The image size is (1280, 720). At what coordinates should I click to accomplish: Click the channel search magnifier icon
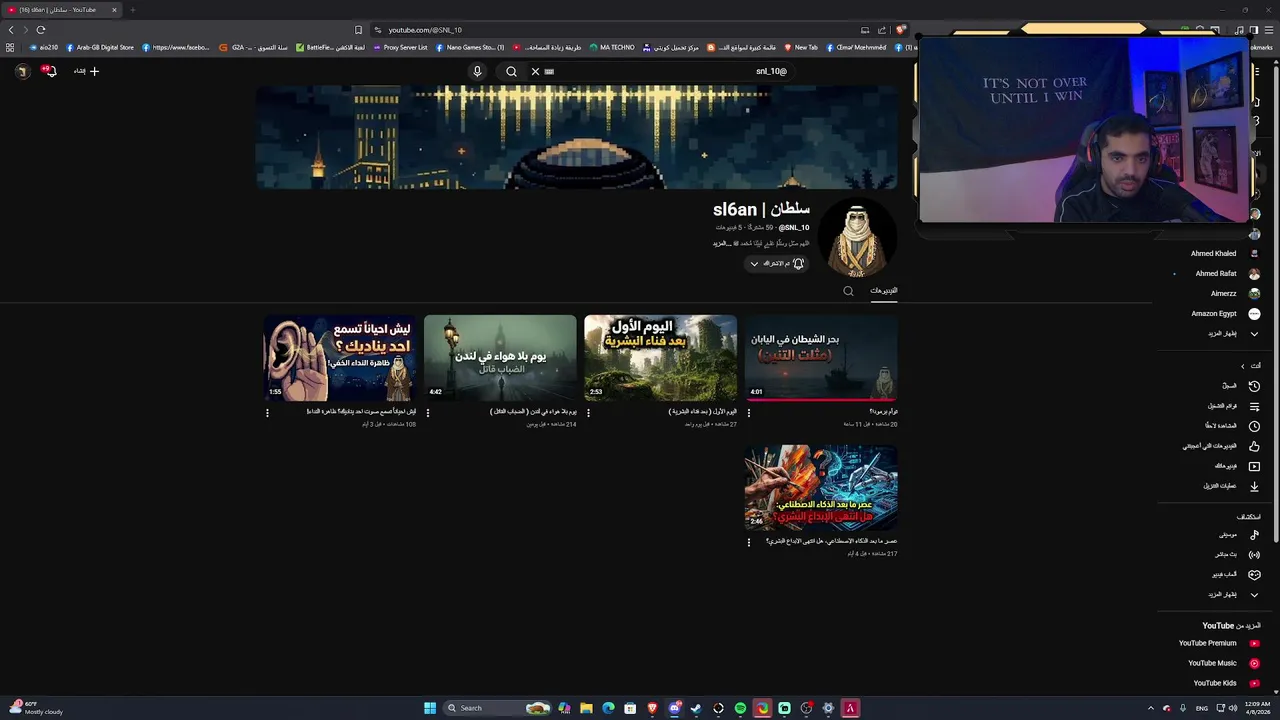tap(848, 291)
